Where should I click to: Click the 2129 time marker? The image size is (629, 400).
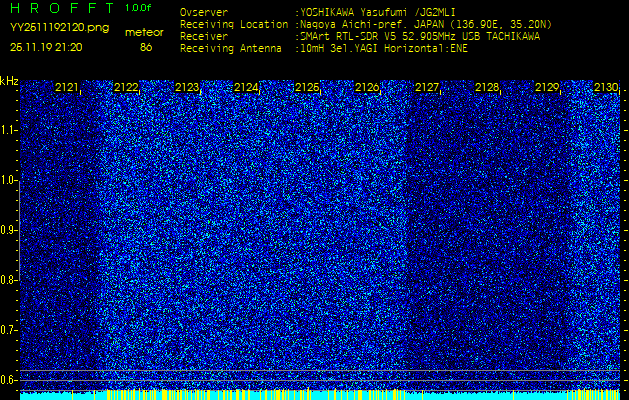(547, 87)
